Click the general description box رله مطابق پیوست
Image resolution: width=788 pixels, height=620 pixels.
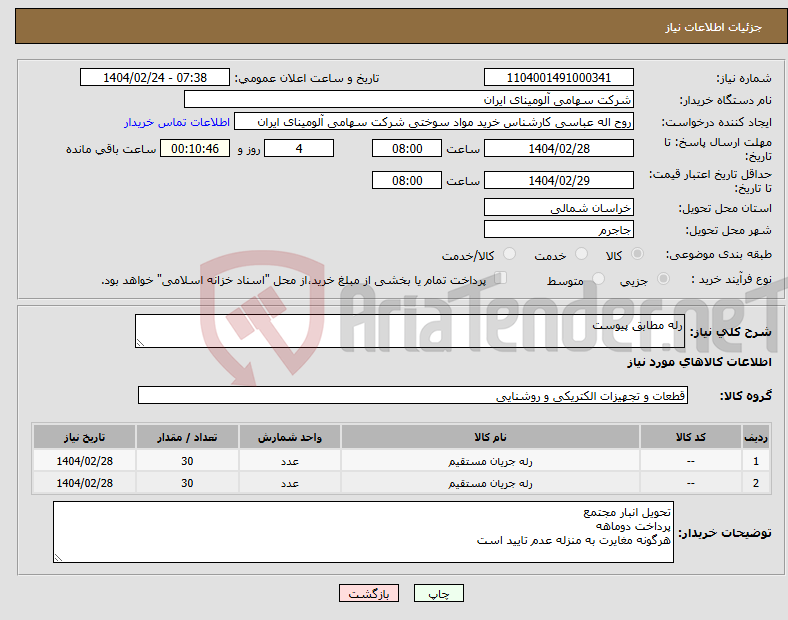click(x=410, y=331)
